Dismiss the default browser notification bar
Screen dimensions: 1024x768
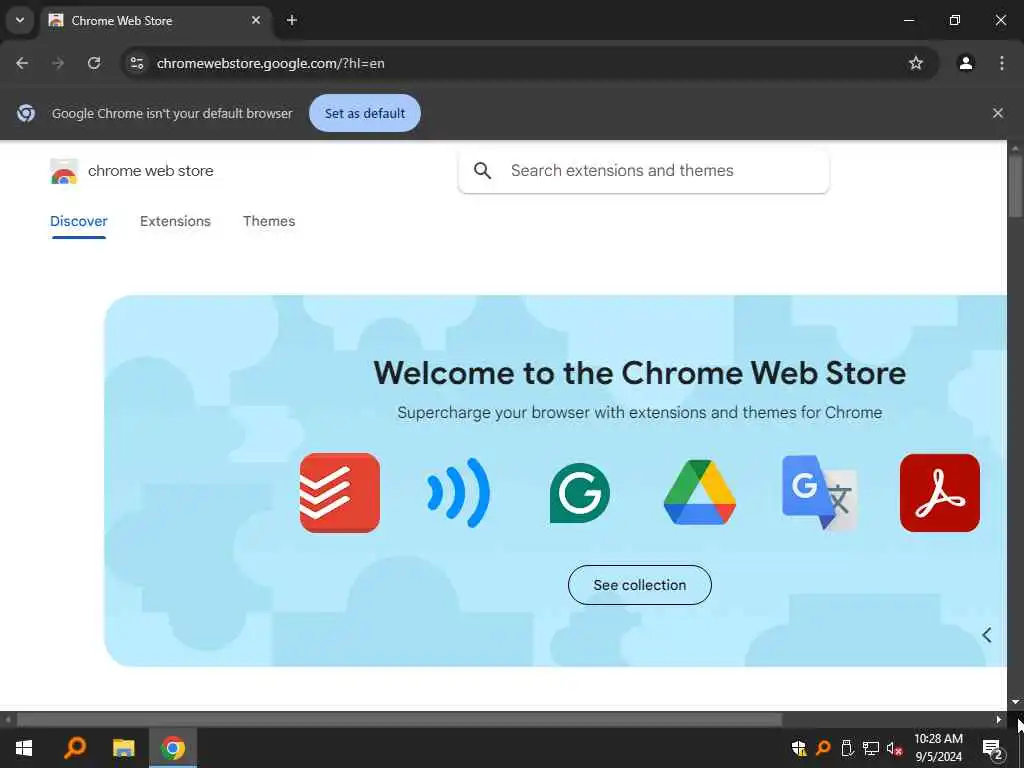pos(997,113)
